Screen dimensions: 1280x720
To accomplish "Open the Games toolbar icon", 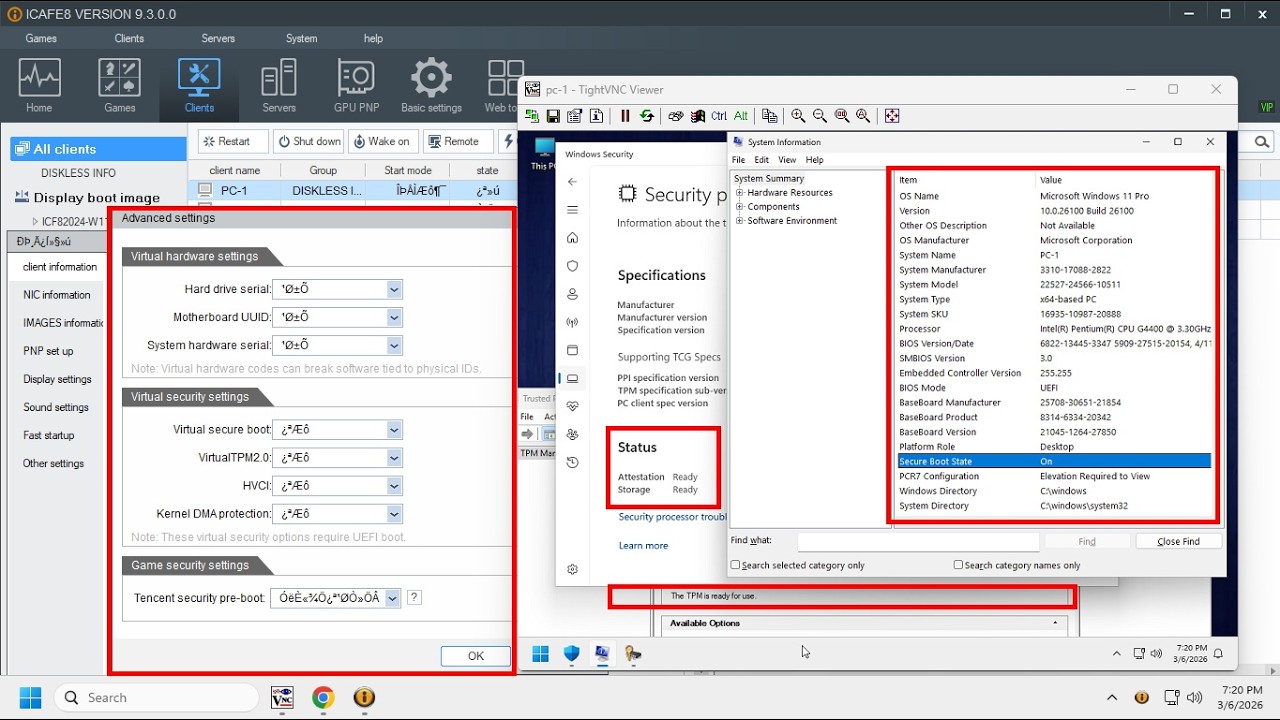I will pos(120,85).
